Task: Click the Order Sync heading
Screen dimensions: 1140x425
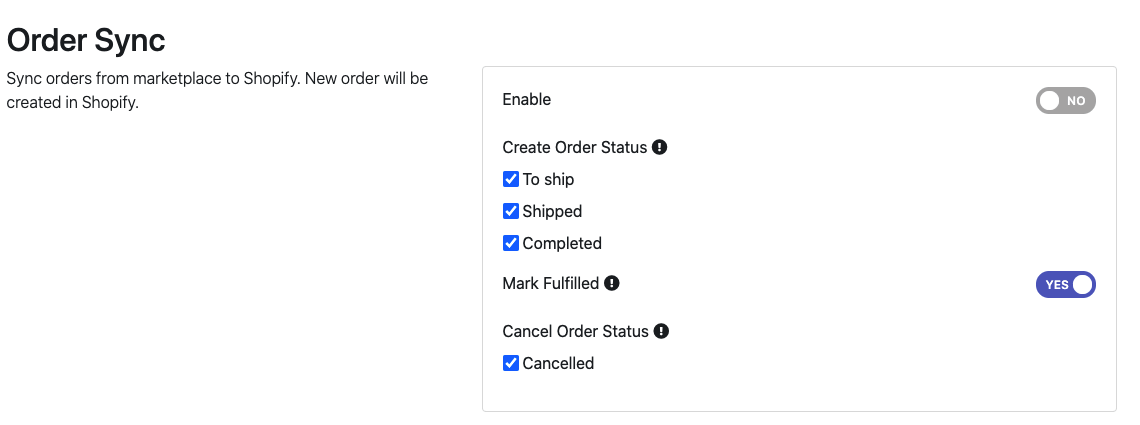Action: click(86, 40)
